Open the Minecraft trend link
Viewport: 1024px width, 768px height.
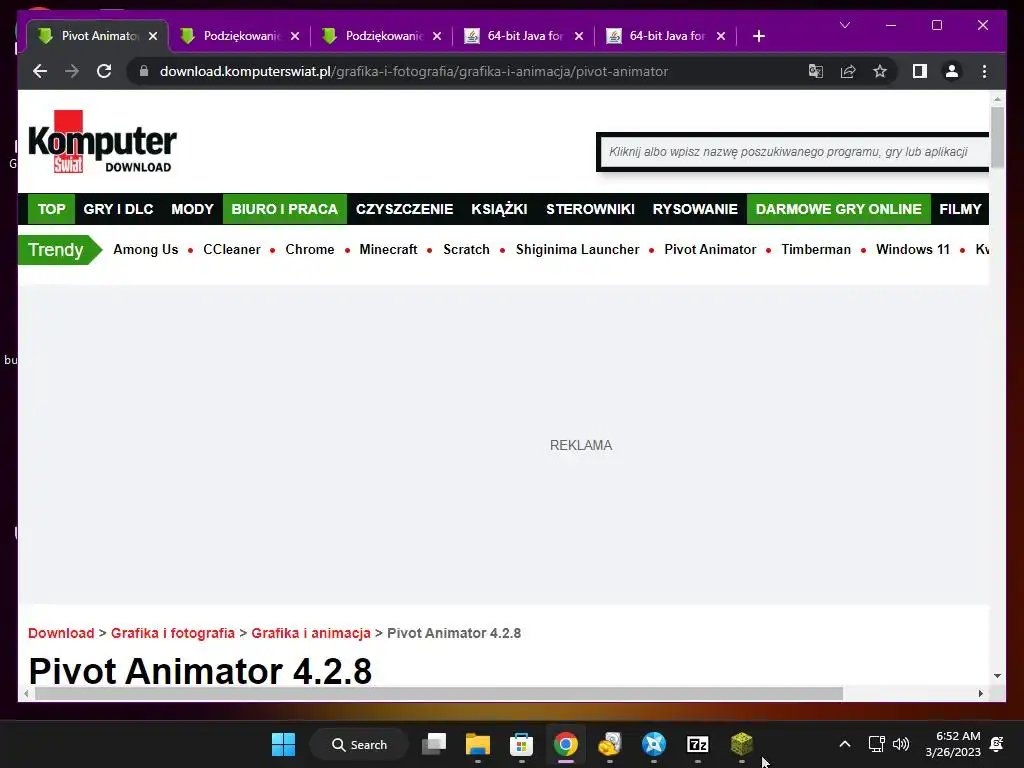pyautogui.click(x=388, y=249)
